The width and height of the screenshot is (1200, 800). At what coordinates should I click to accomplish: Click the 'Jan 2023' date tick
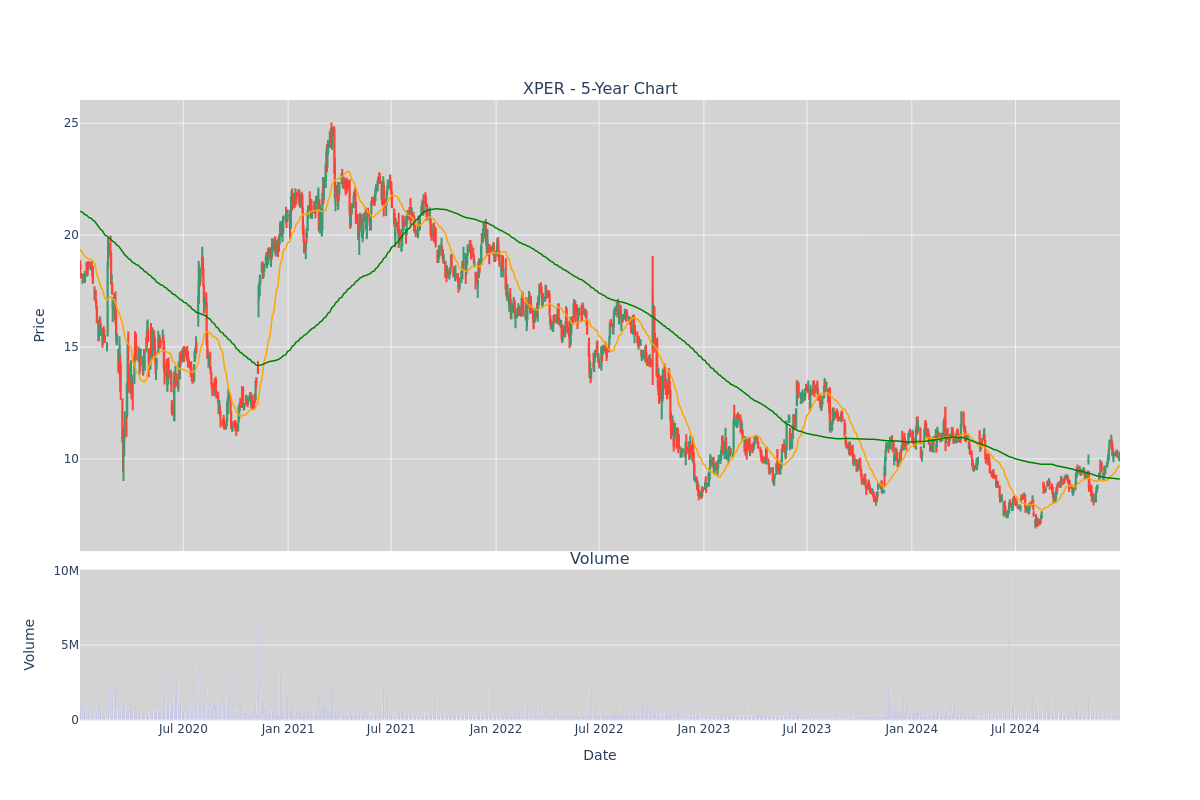click(x=704, y=729)
